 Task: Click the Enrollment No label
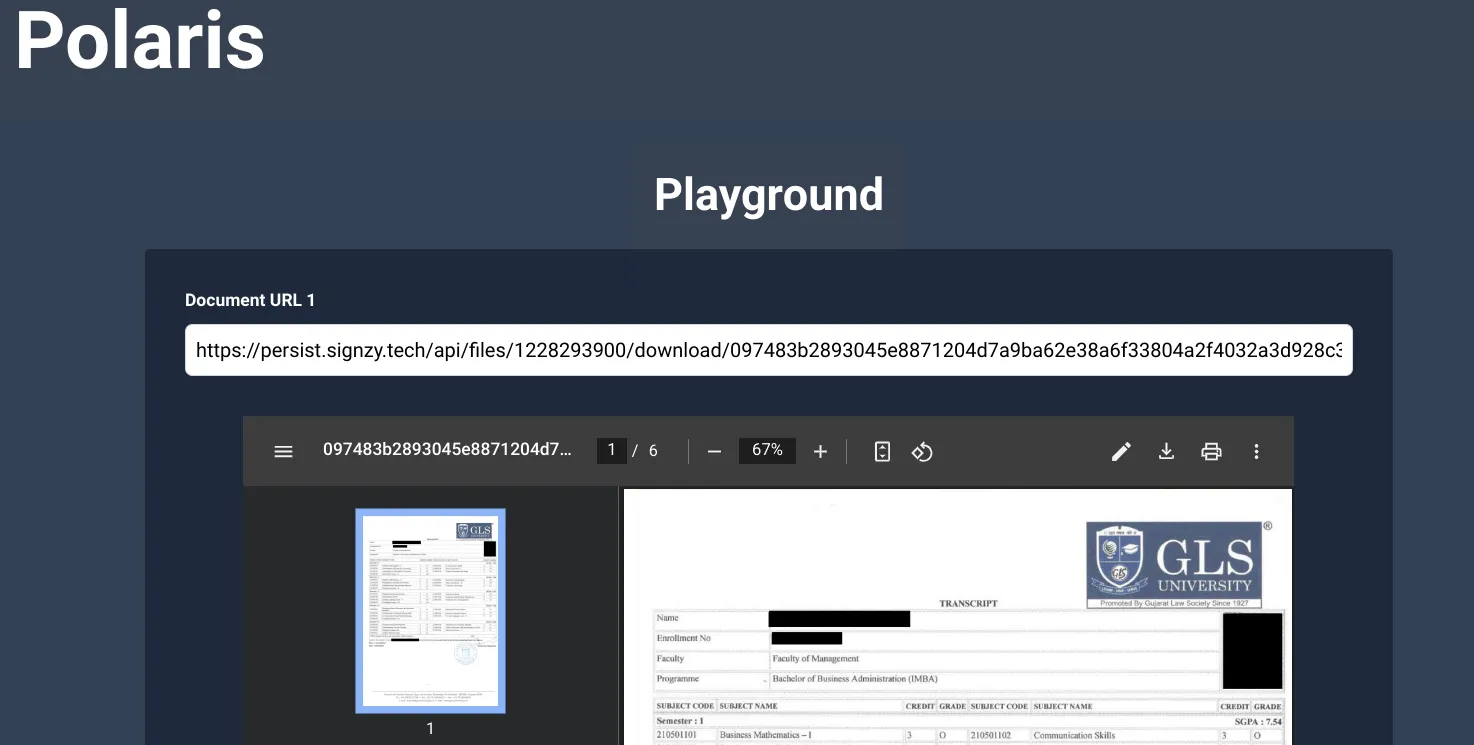[684, 638]
